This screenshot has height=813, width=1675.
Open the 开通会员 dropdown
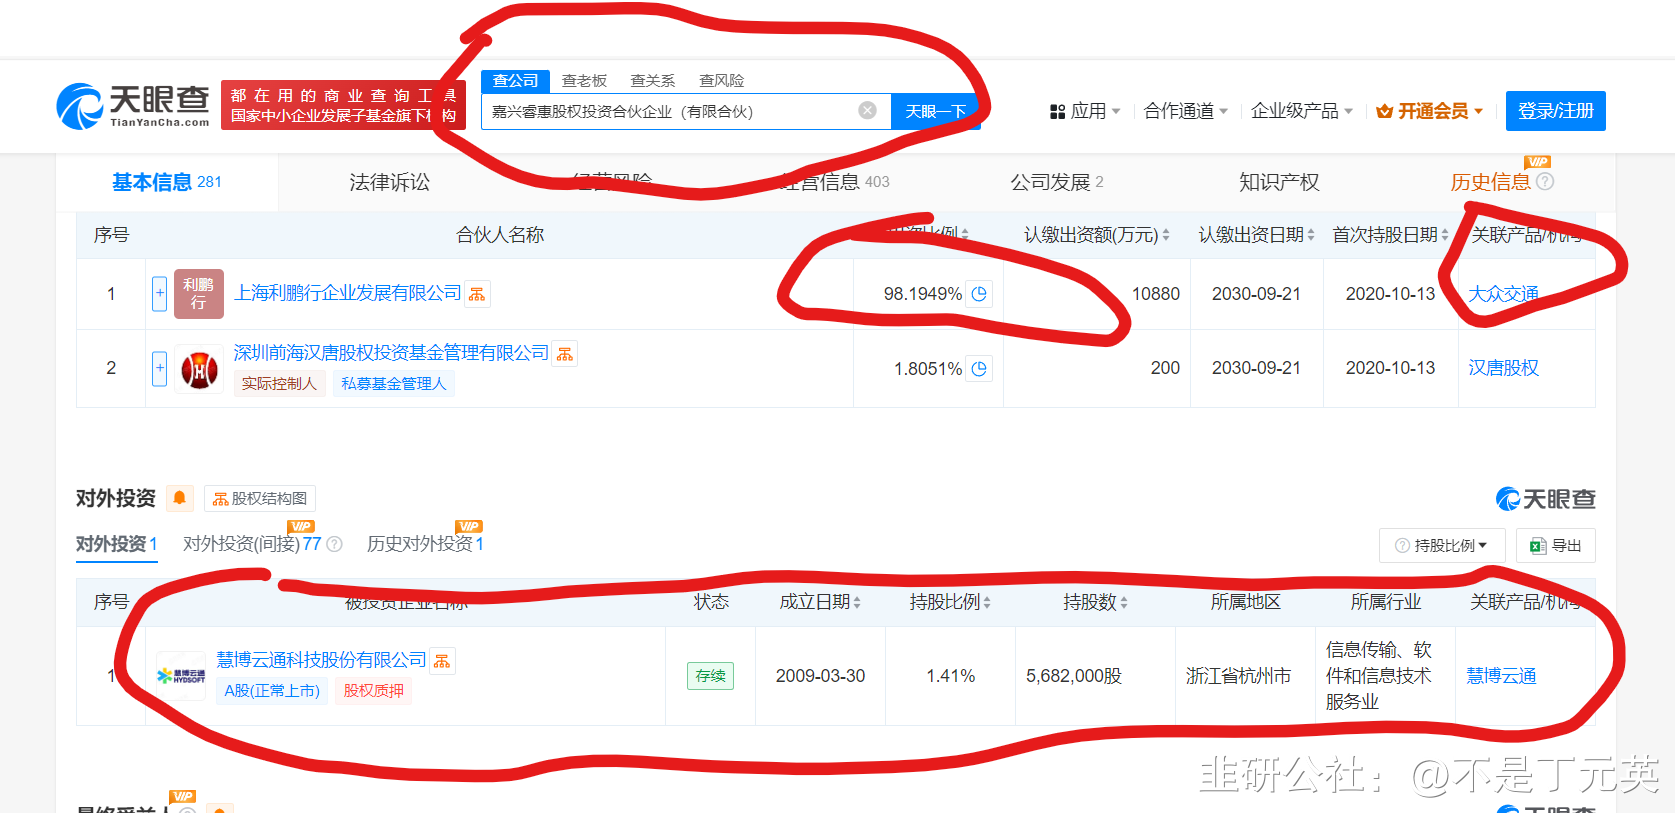point(1429,111)
